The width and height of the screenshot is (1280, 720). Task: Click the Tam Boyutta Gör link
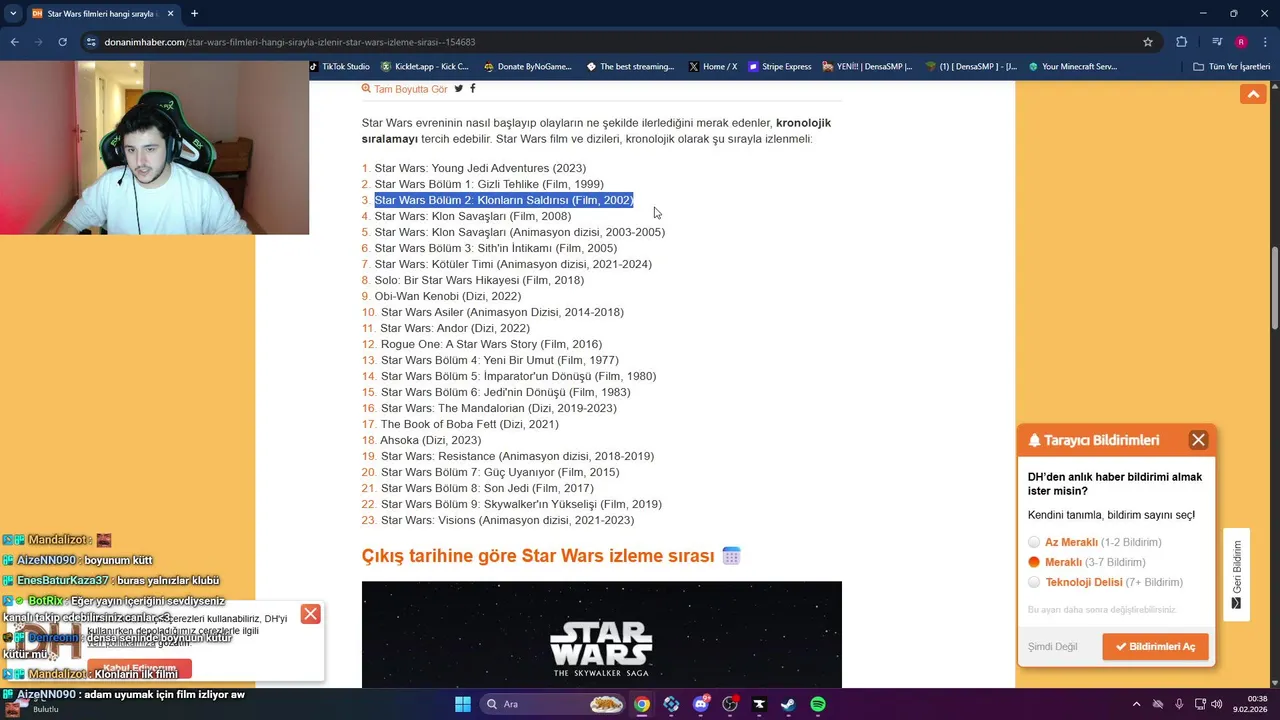(x=404, y=89)
